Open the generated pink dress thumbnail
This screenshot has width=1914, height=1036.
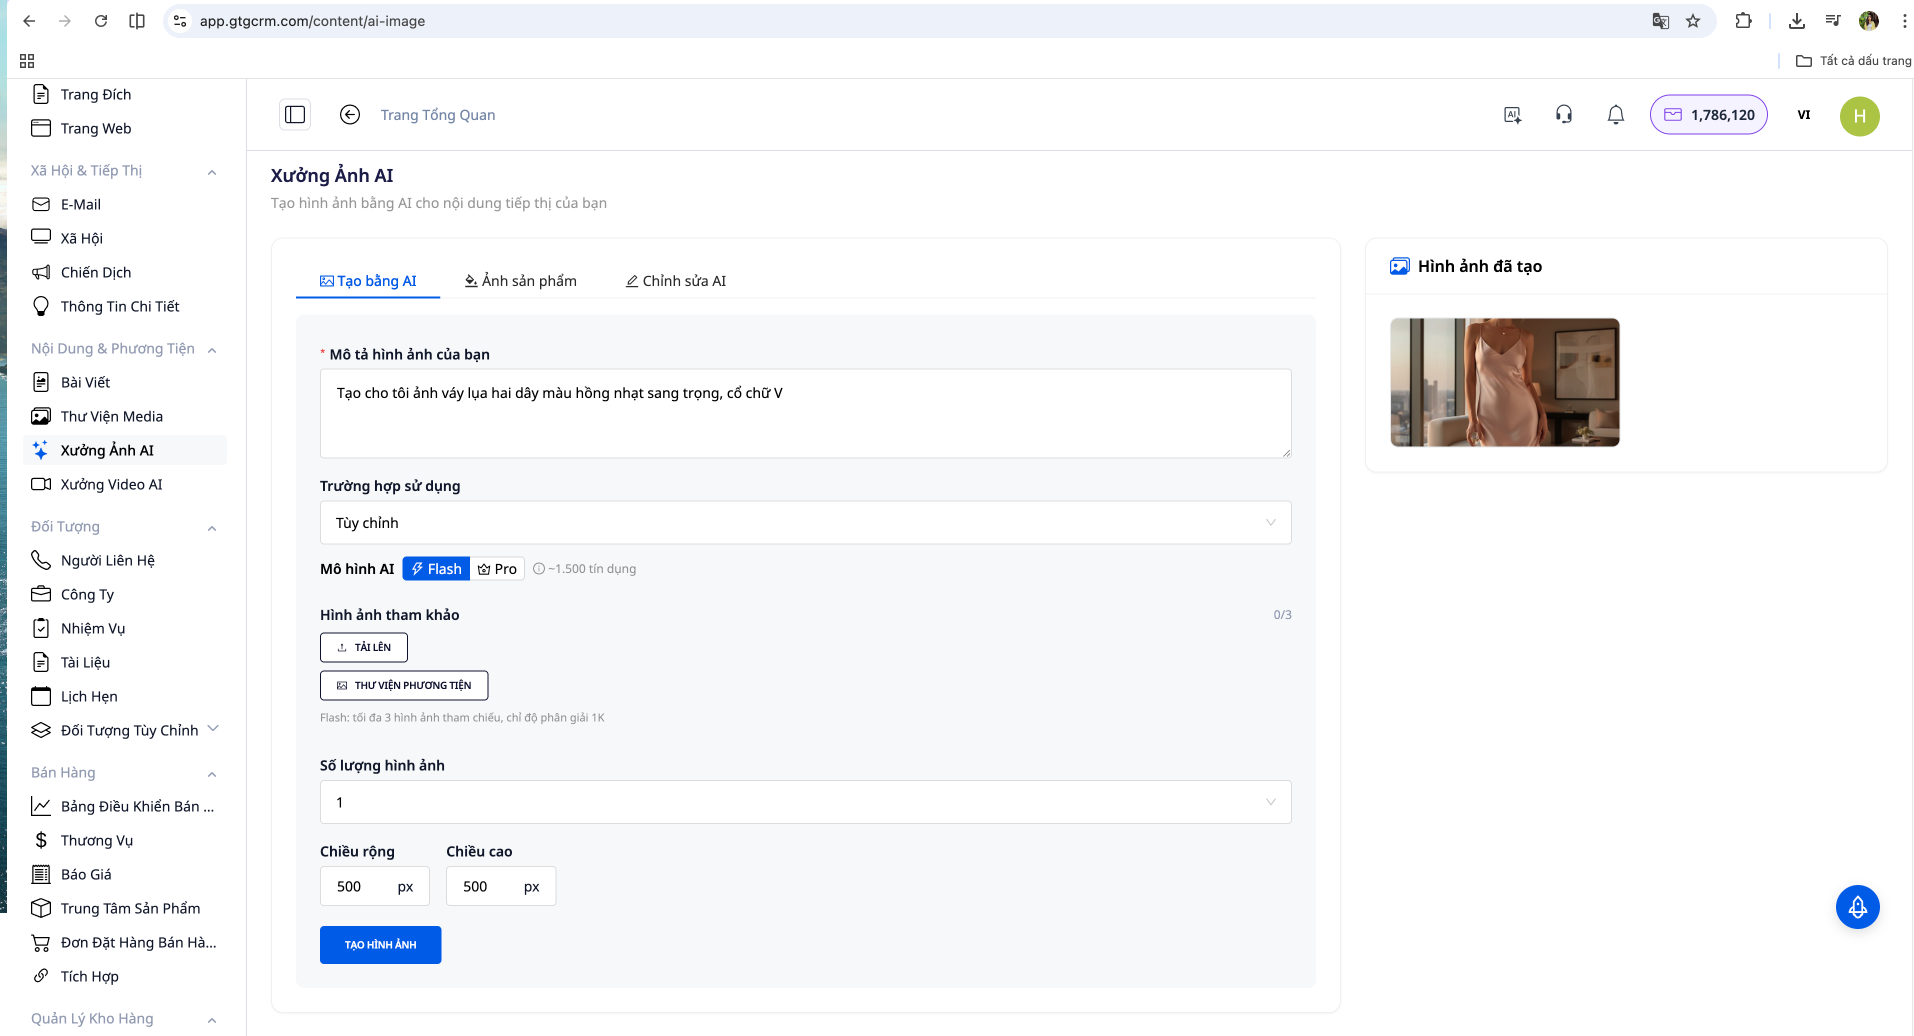pos(1504,382)
